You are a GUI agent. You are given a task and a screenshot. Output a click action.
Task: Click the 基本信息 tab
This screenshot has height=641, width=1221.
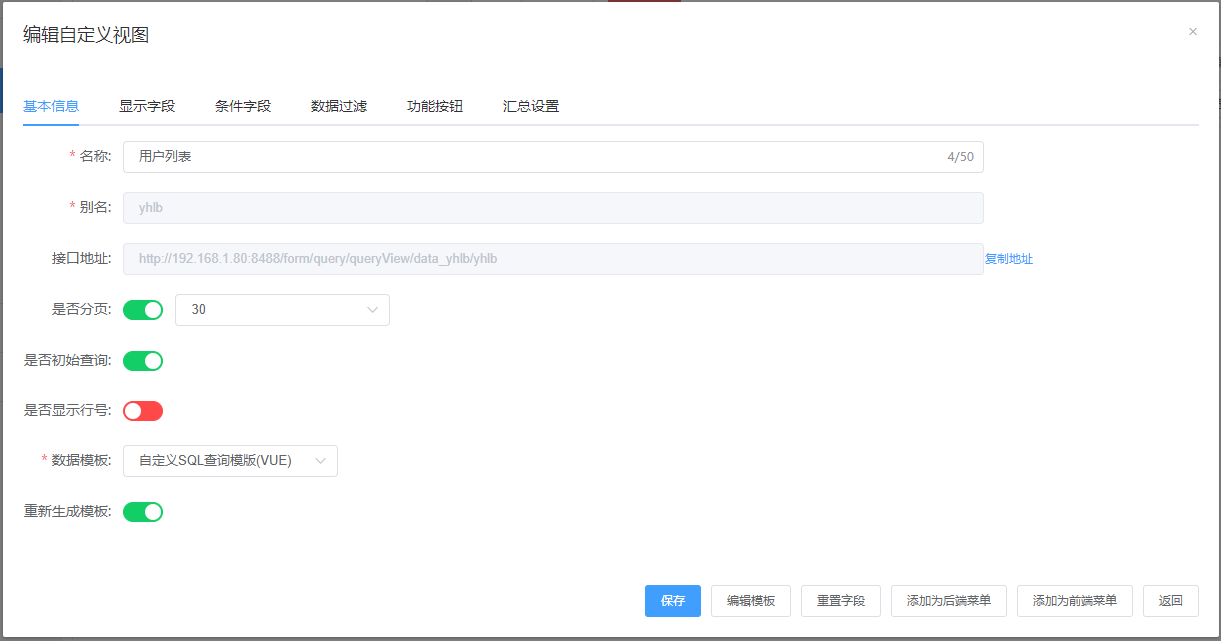click(51, 106)
